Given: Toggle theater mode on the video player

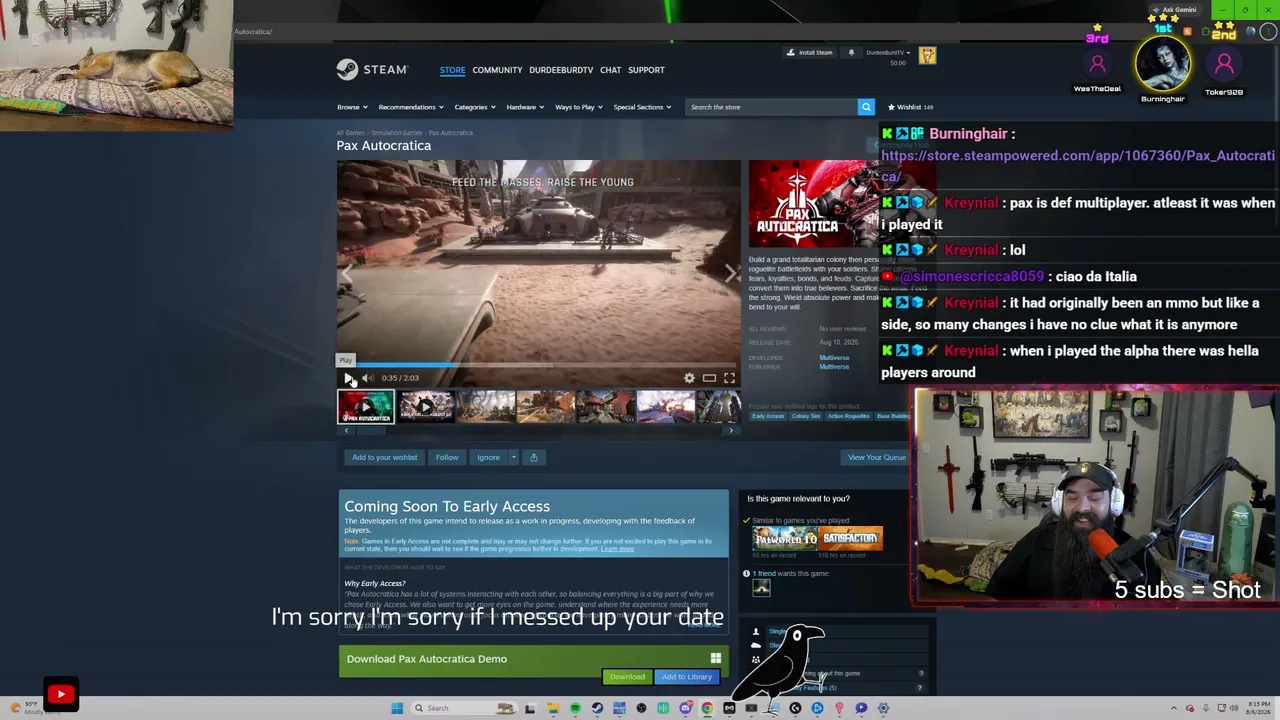Looking at the screenshot, I should click(x=709, y=378).
